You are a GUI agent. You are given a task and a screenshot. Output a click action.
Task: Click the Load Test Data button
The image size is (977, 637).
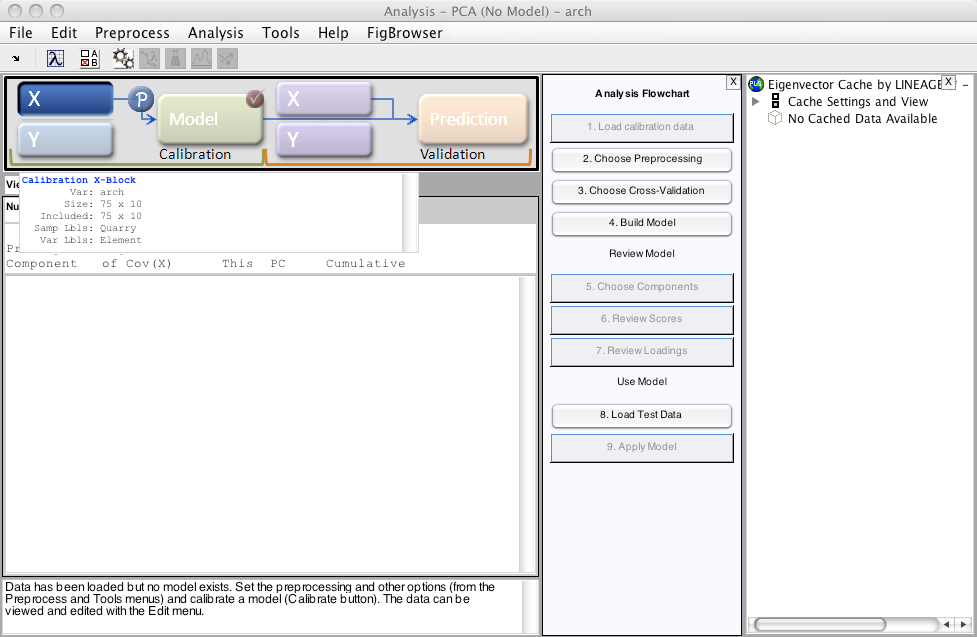pyautogui.click(x=641, y=415)
